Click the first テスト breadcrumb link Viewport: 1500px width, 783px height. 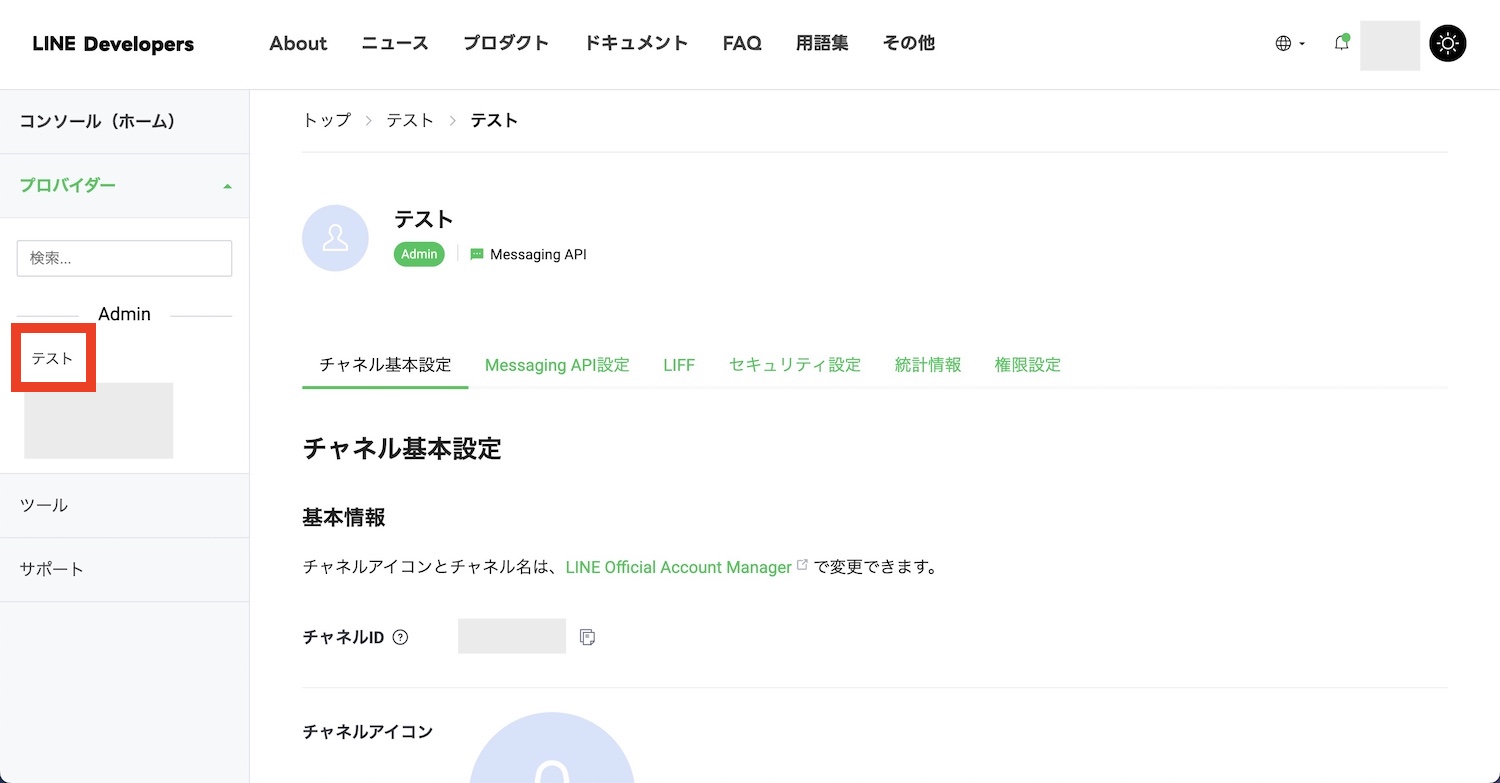(410, 120)
